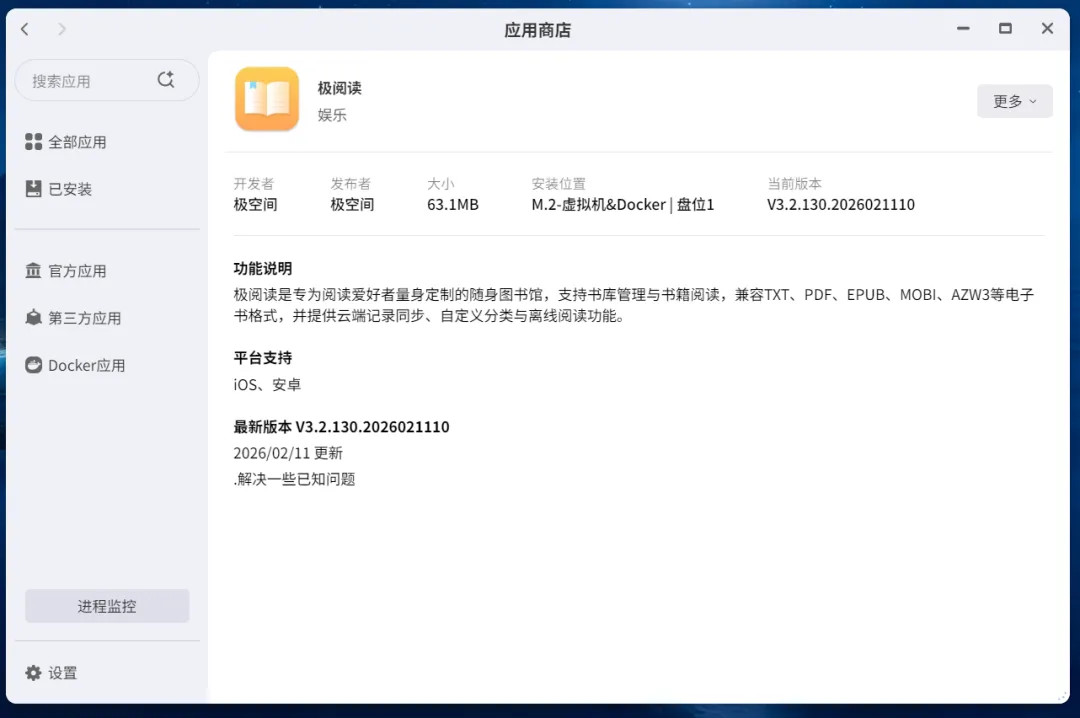Open 进程监控 process monitor

click(x=107, y=606)
